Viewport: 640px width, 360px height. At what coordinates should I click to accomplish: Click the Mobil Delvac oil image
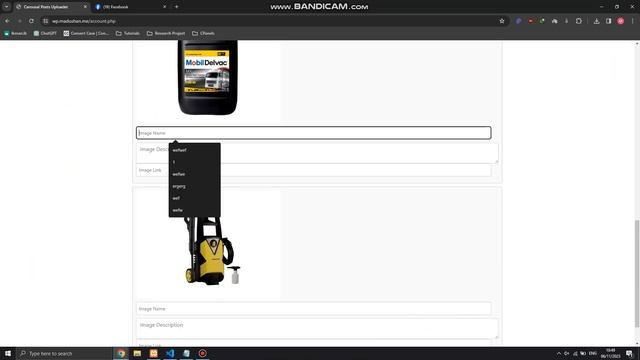(207, 77)
